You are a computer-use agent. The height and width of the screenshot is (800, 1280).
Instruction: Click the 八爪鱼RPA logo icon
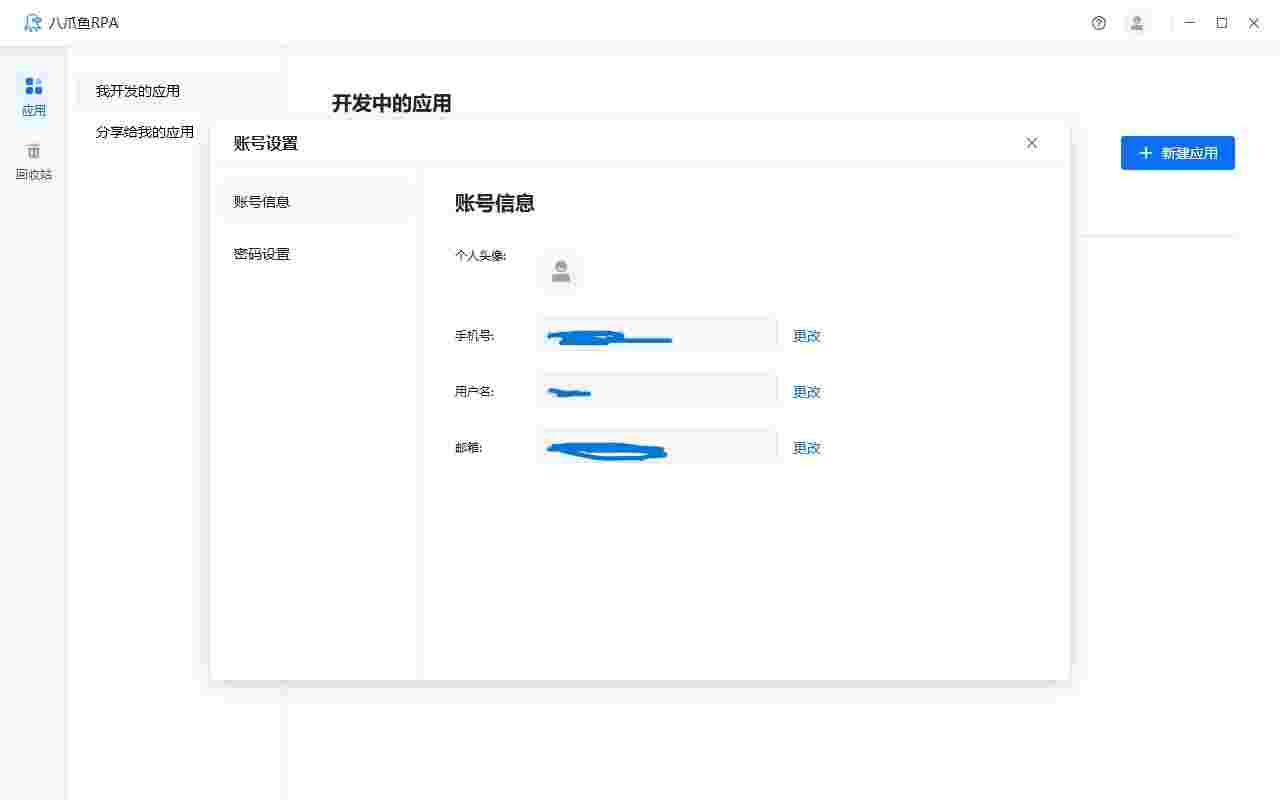(32, 23)
